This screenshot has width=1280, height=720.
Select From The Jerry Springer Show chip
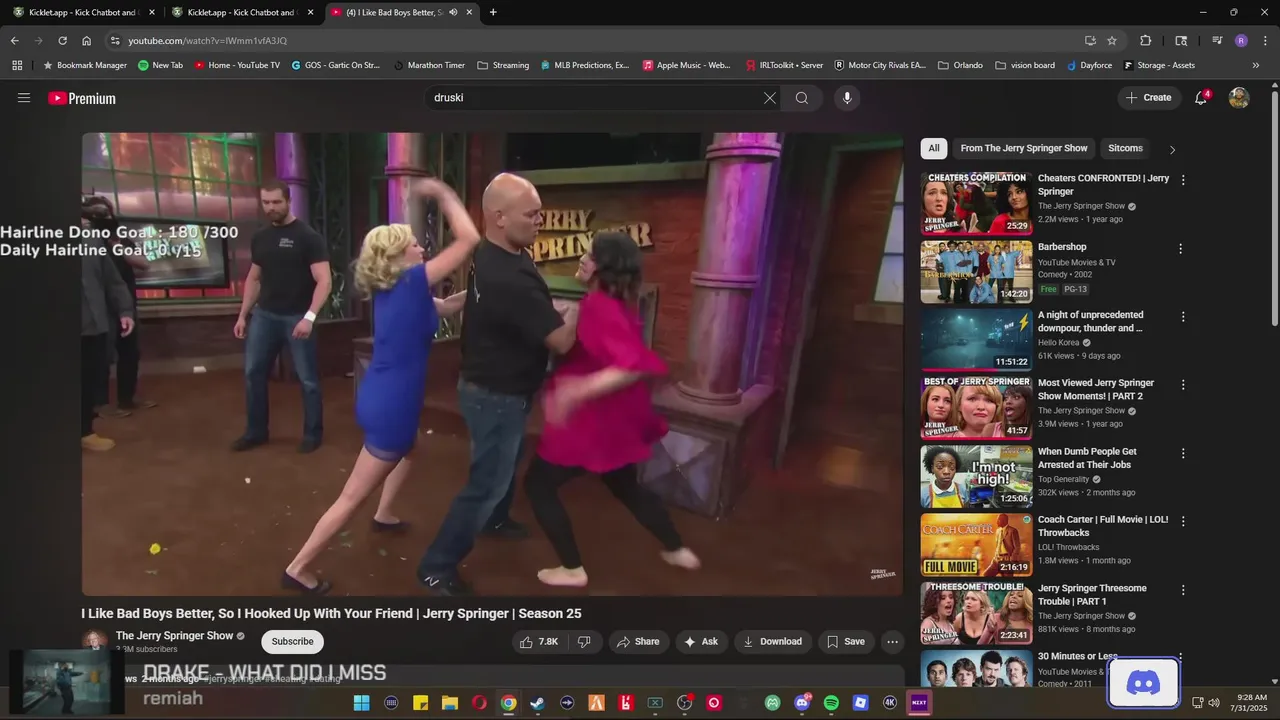(x=1024, y=148)
